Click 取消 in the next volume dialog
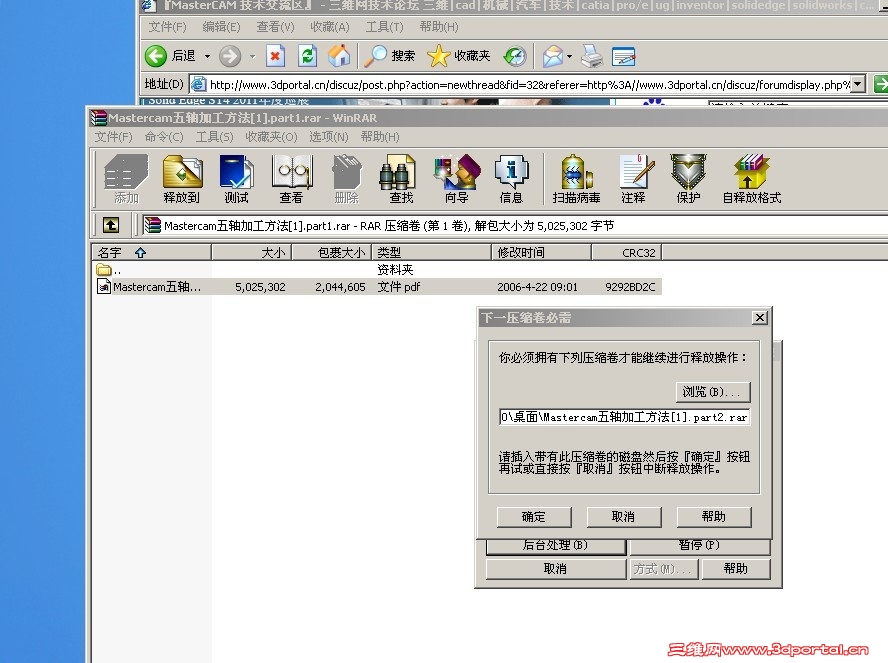 tap(624, 516)
